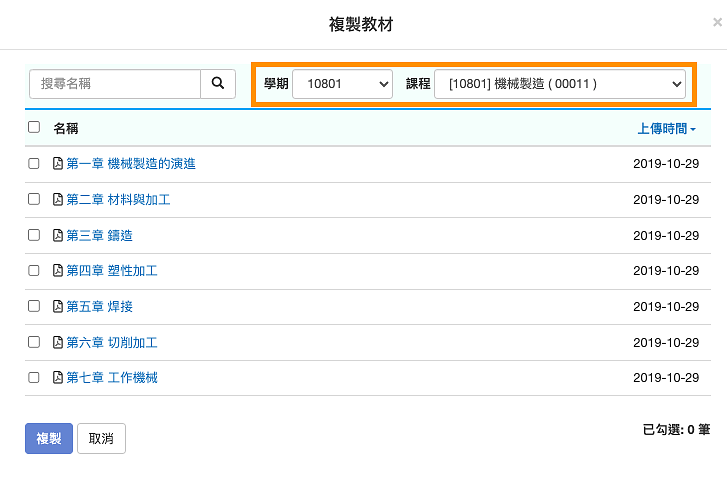Click the magnifier search icon

[218, 83]
